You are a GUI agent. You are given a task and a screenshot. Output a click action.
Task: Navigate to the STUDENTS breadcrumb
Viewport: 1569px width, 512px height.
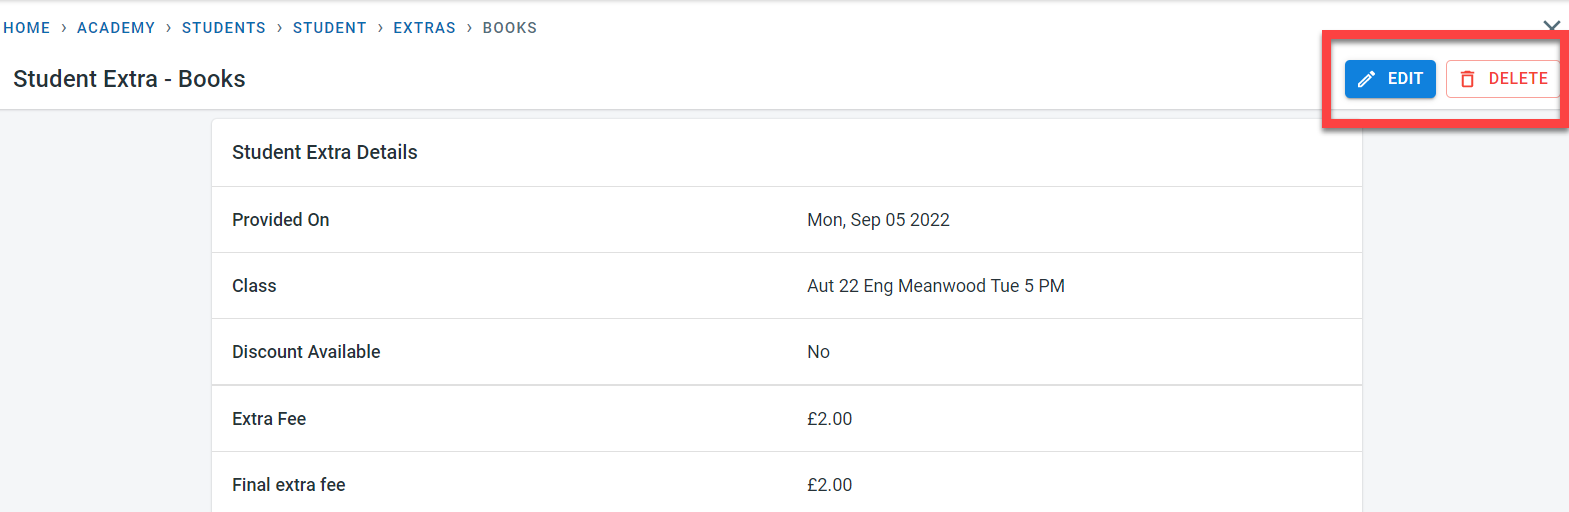[x=224, y=28]
